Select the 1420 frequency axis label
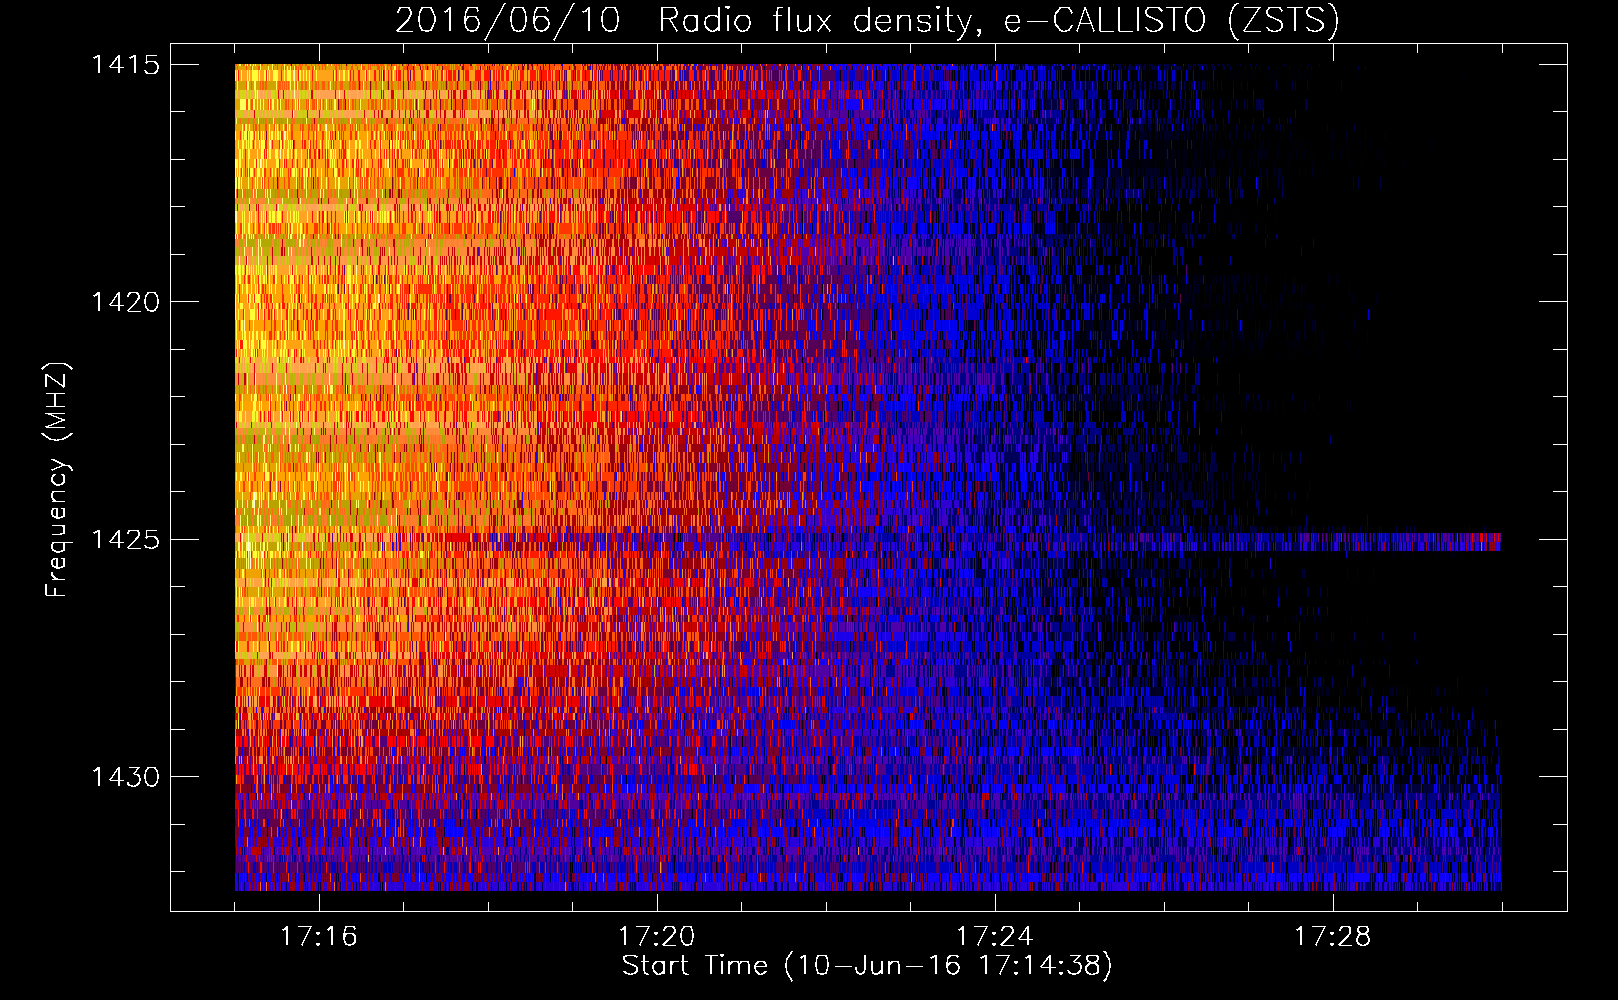This screenshot has width=1618, height=1000. click(125, 302)
